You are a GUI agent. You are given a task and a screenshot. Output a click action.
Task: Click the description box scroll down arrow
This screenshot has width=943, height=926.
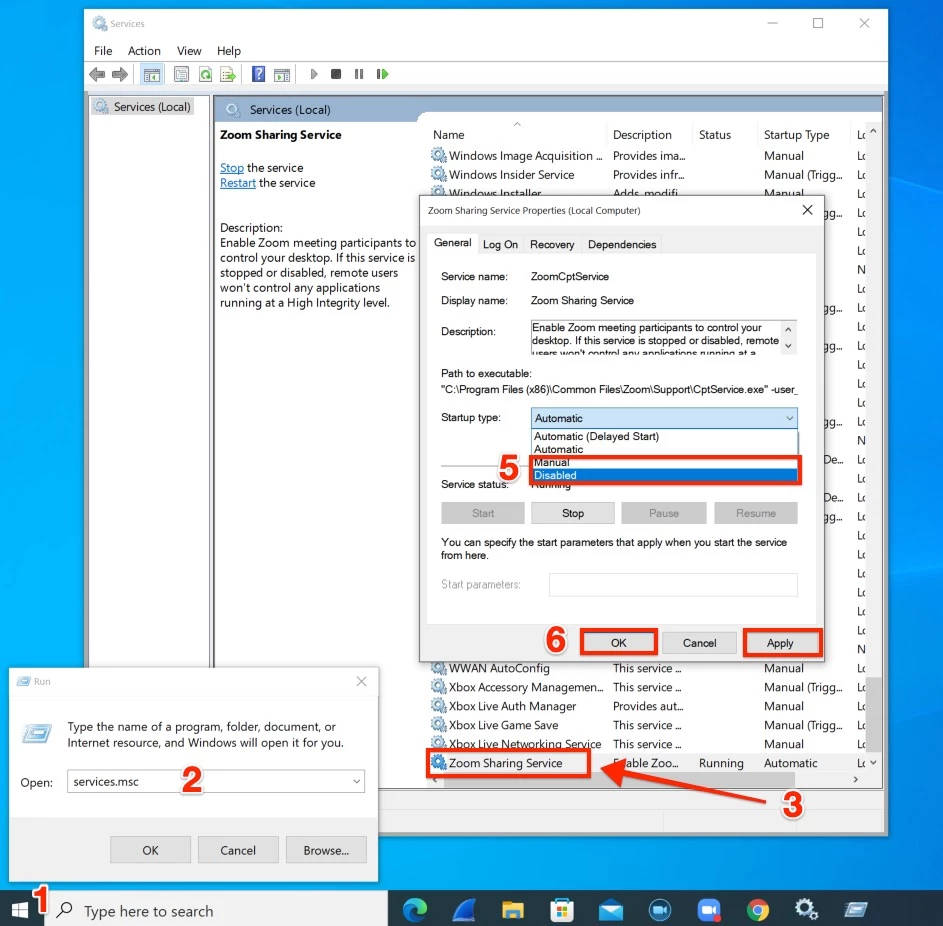[788, 346]
